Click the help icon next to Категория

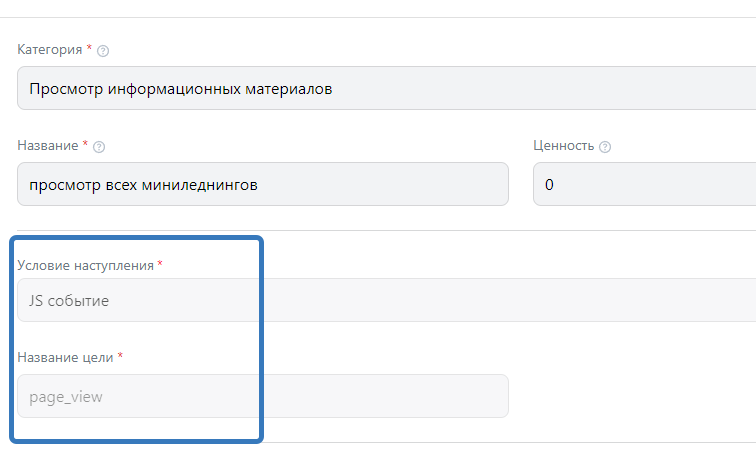tap(103, 51)
